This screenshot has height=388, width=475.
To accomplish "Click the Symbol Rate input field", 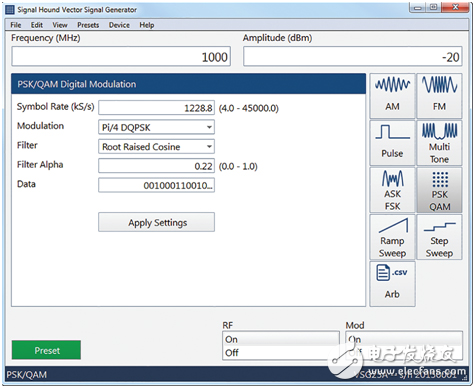I will (x=156, y=108).
